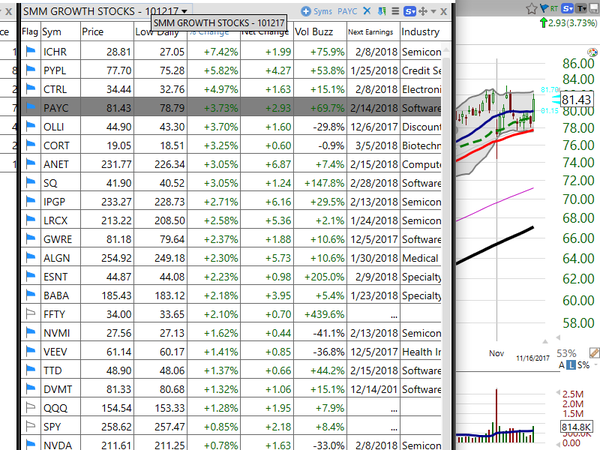Select the SQ symbol row
Screen dimensions: 600x450
tap(231, 183)
